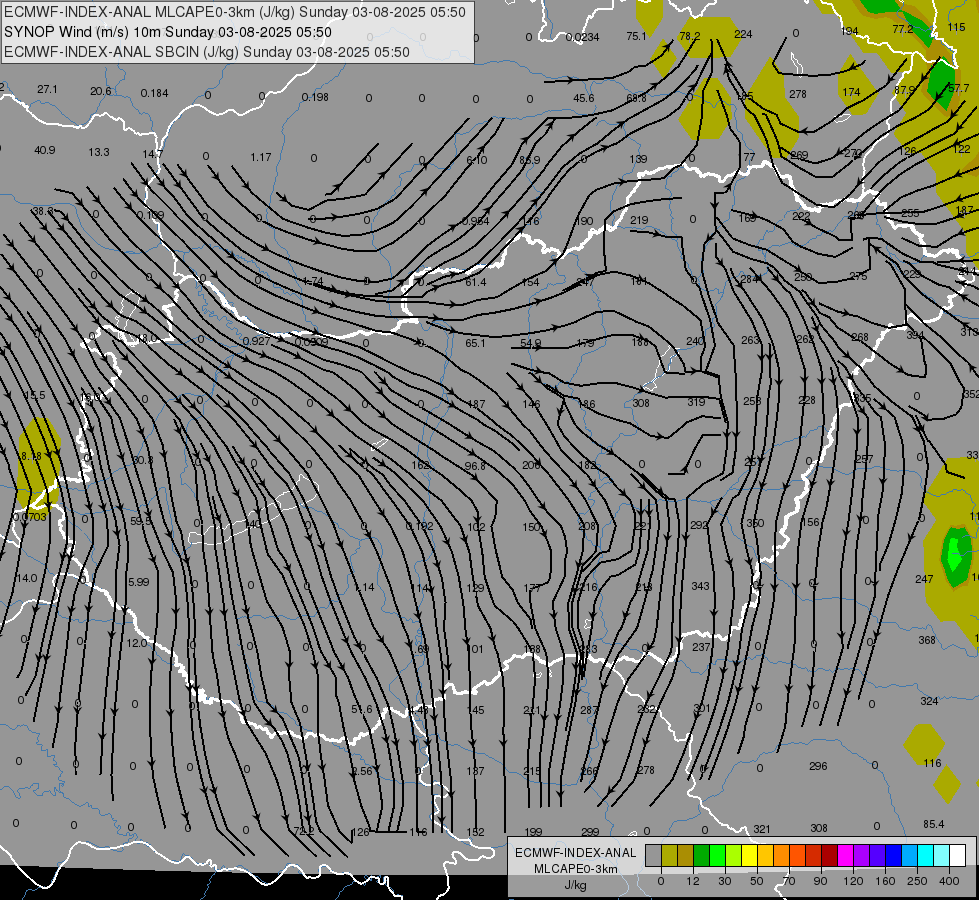
Task: Click the olive swatch above legend value 0
Action: [669, 855]
